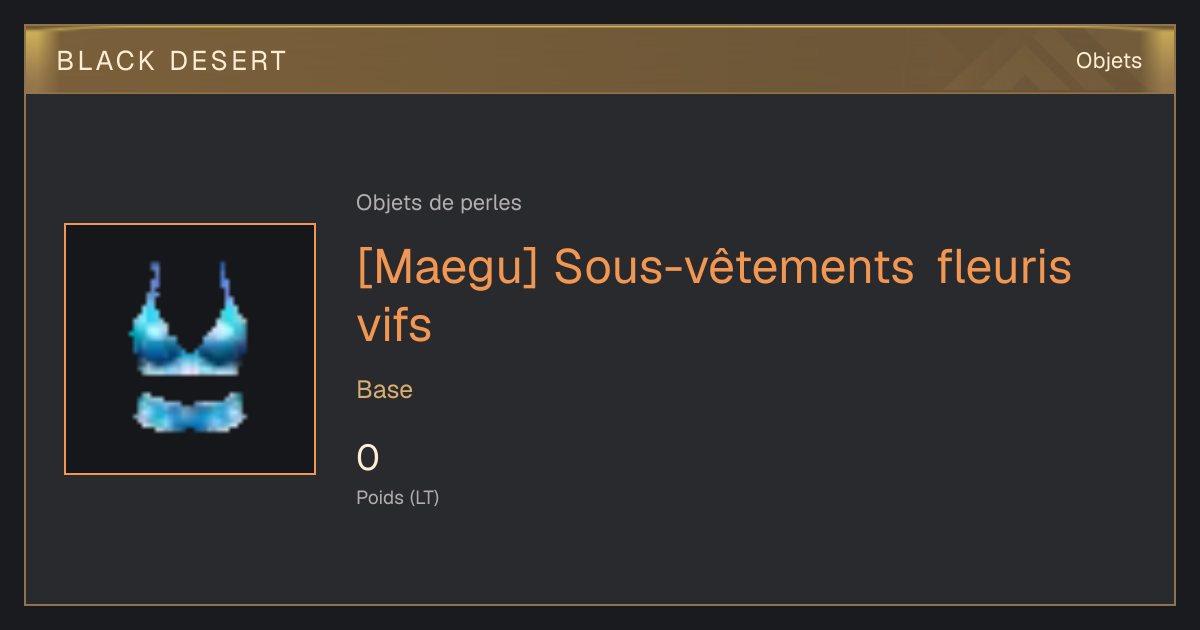Click the word Sous-vêtements in title
This screenshot has width=1200, height=630.
(735, 267)
